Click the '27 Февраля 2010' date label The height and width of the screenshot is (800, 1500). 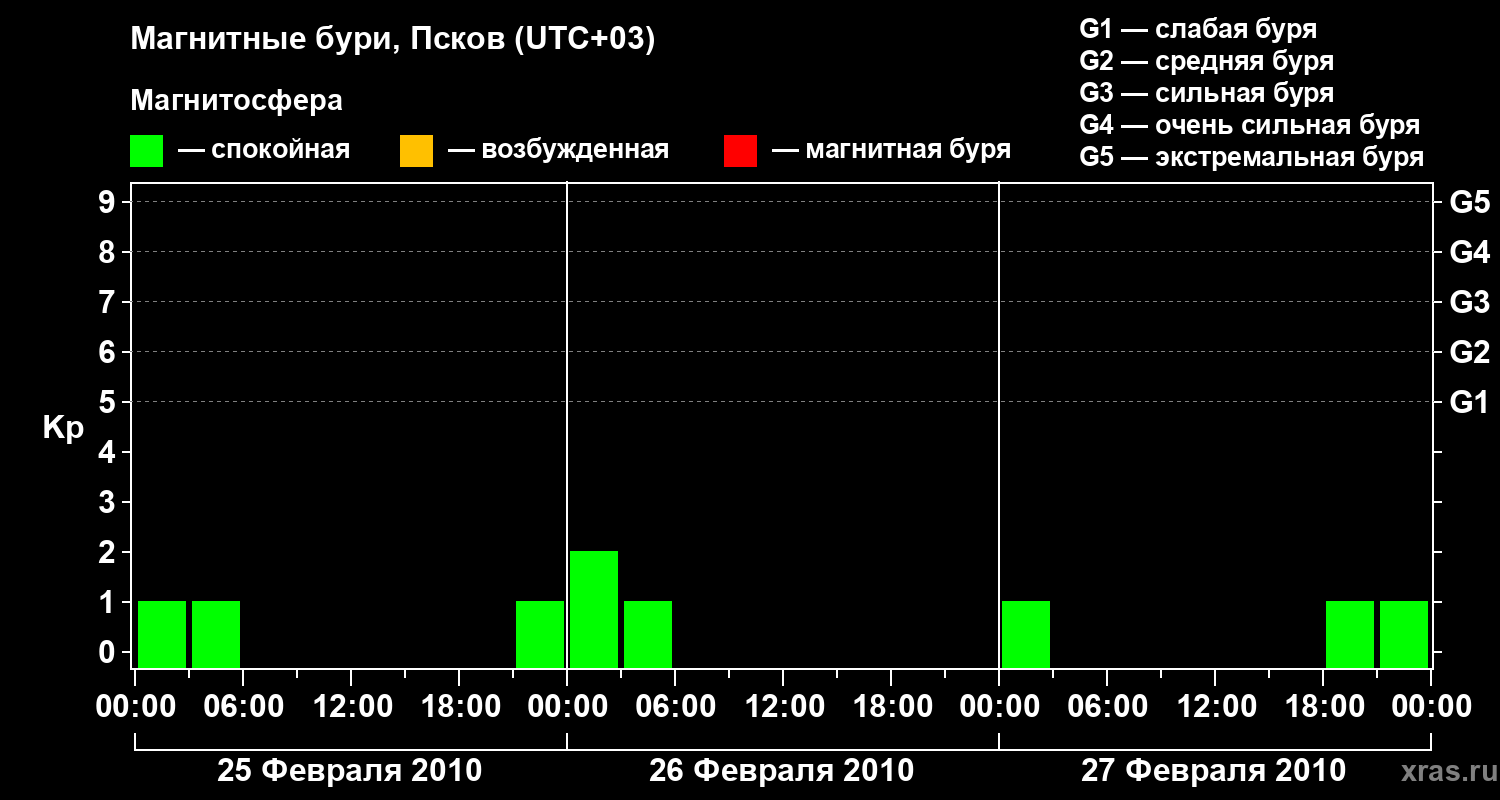(x=1214, y=771)
